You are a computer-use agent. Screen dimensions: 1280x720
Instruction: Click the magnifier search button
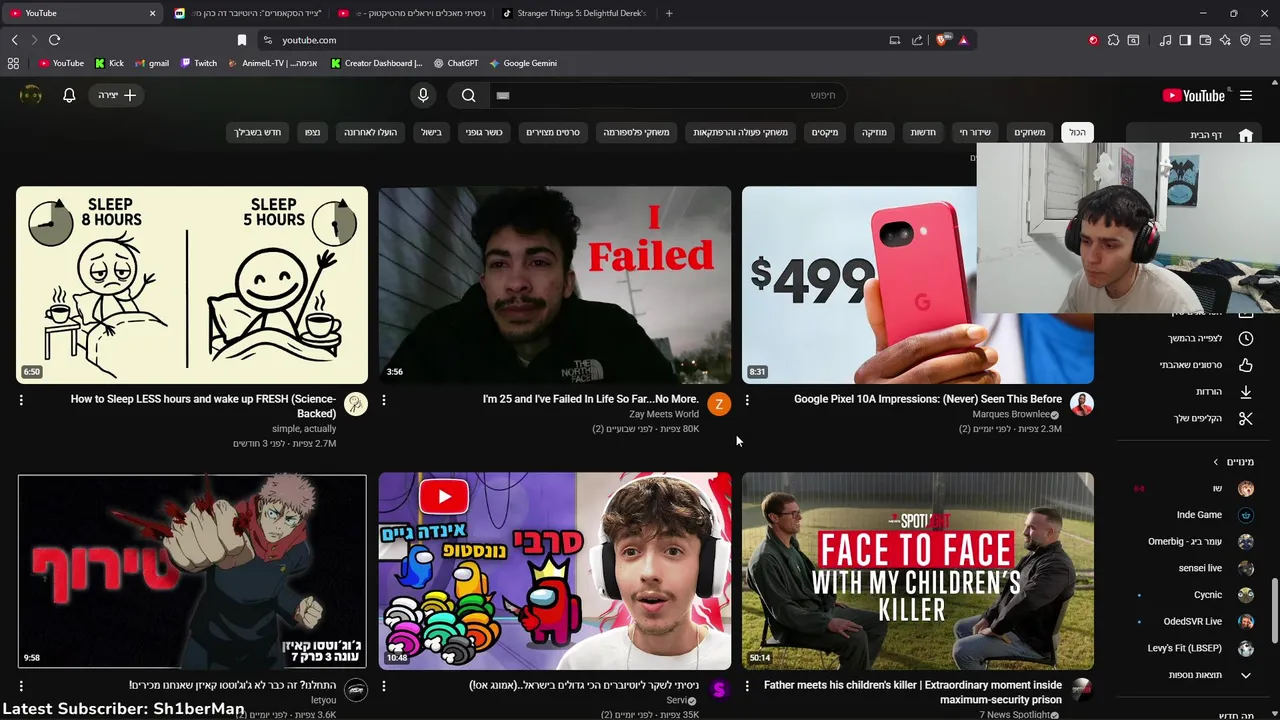click(469, 95)
